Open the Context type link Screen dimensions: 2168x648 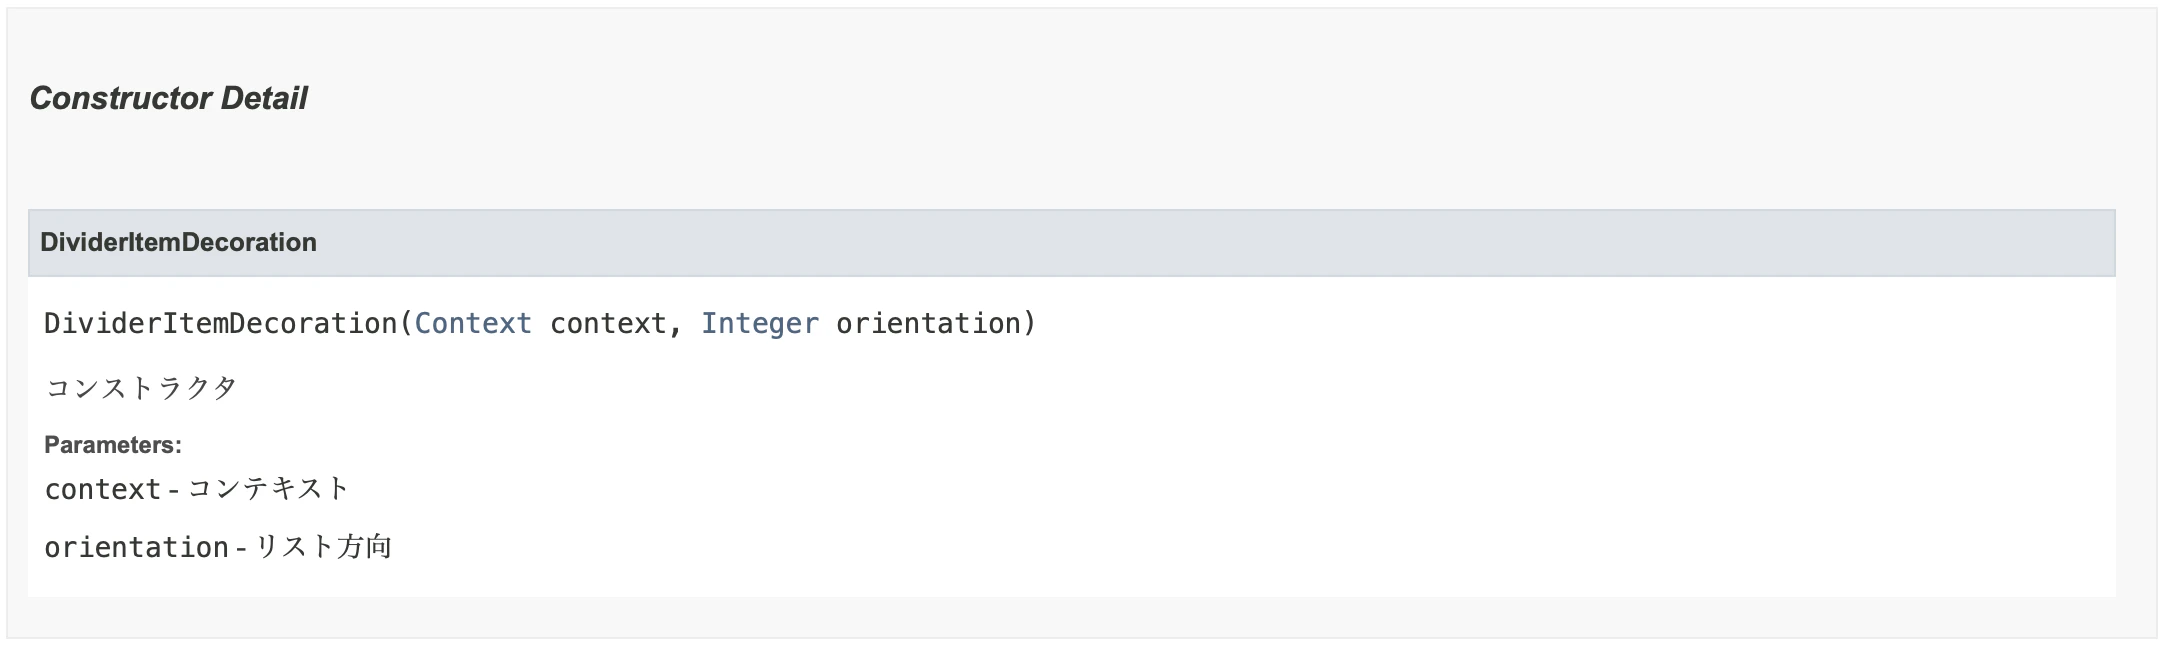coord(473,323)
